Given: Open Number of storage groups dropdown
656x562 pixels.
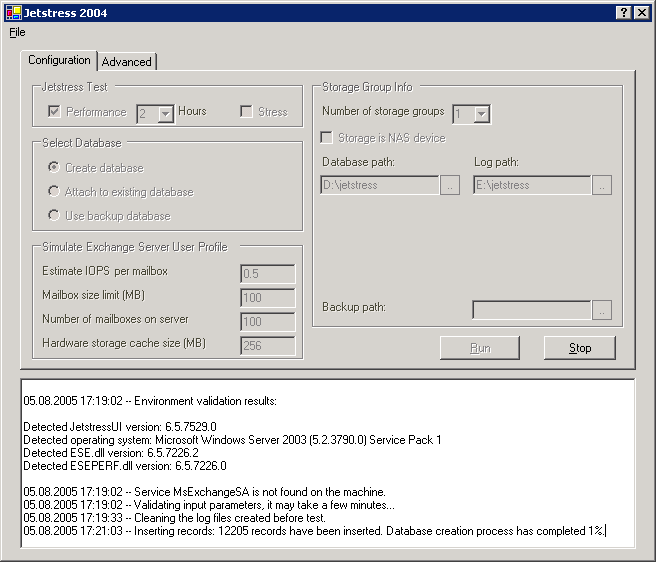Looking at the screenshot, I should (482, 114).
